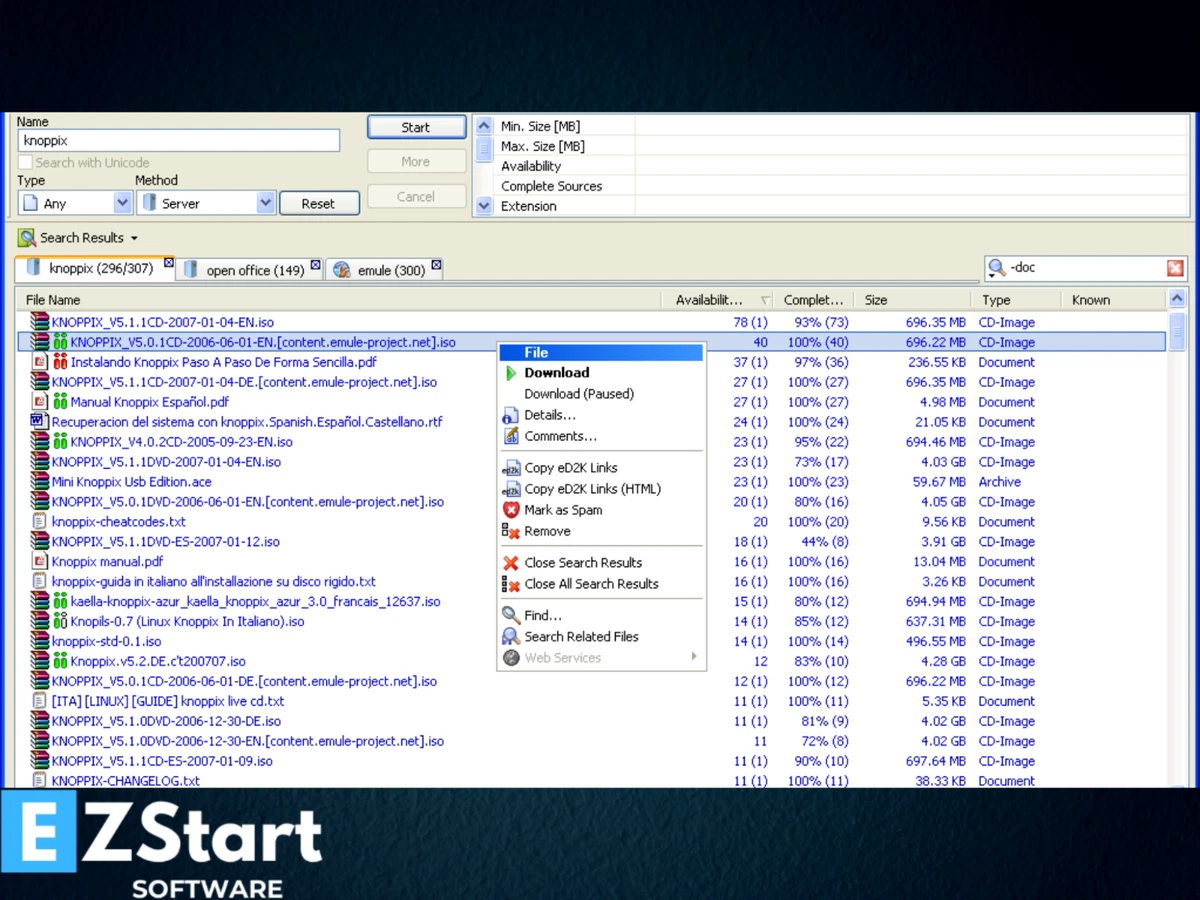Click the Word icon of the Recuperacion .rtf file
This screenshot has width=1200, height=900.
click(x=40, y=422)
